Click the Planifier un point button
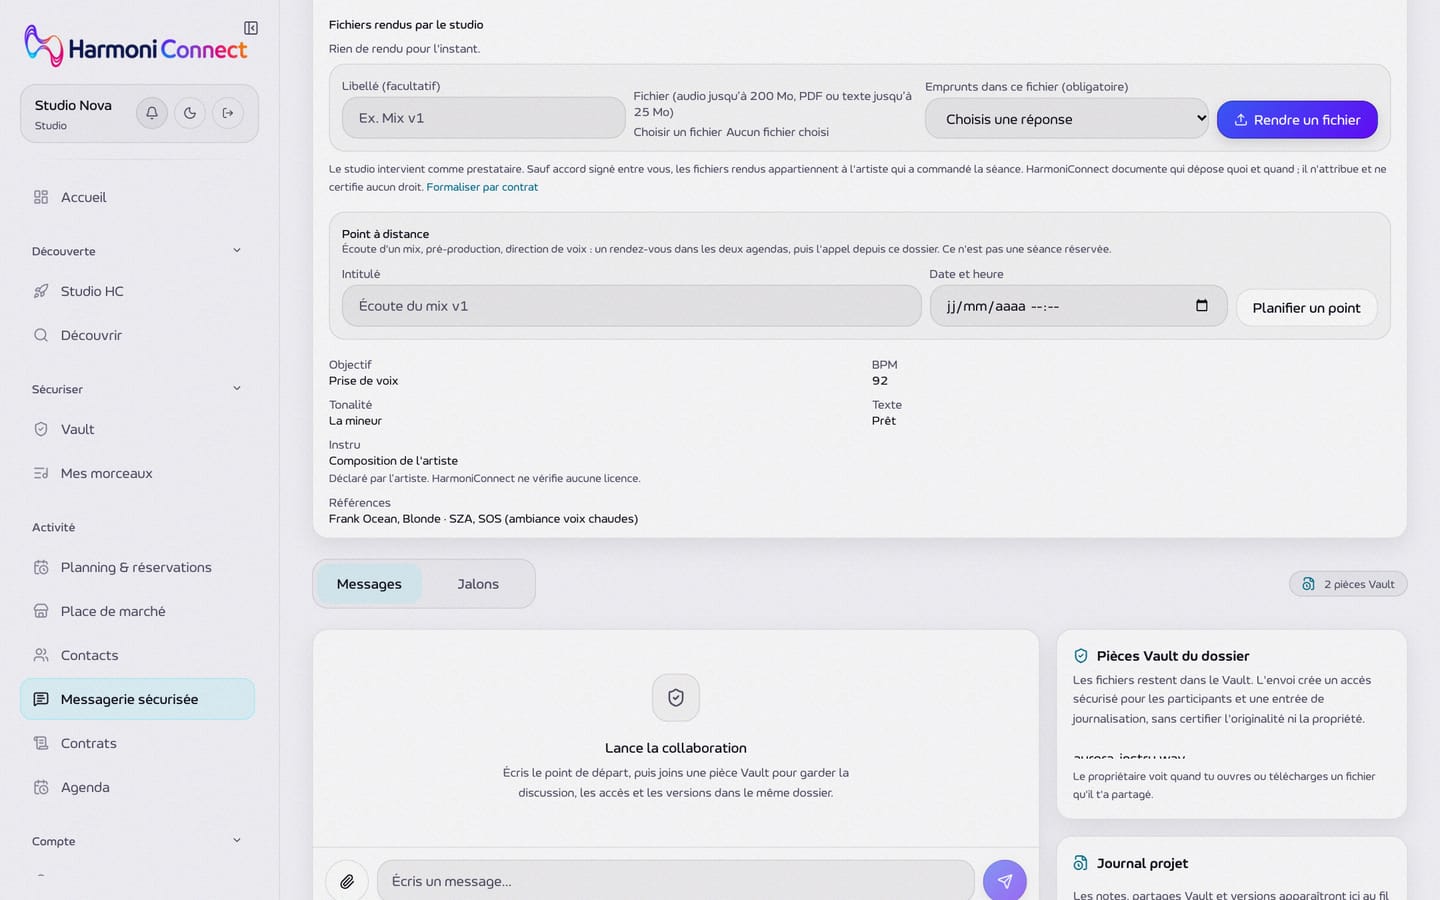1440x900 pixels. pos(1306,308)
